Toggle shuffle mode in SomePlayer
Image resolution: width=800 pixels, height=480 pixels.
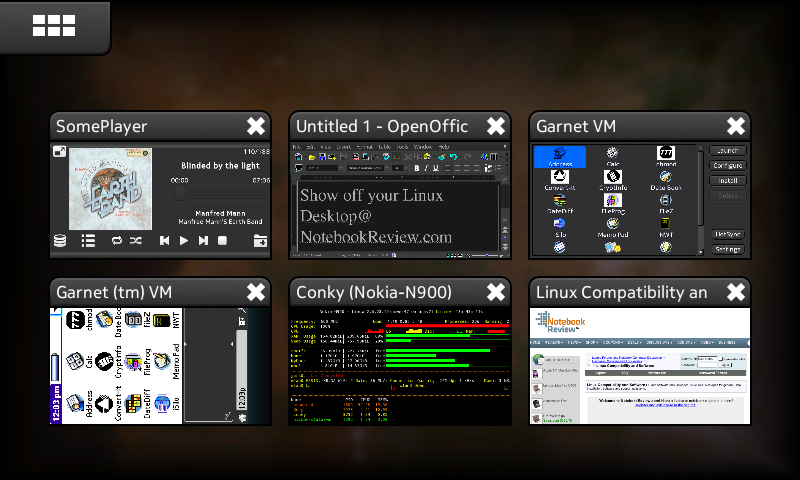136,240
